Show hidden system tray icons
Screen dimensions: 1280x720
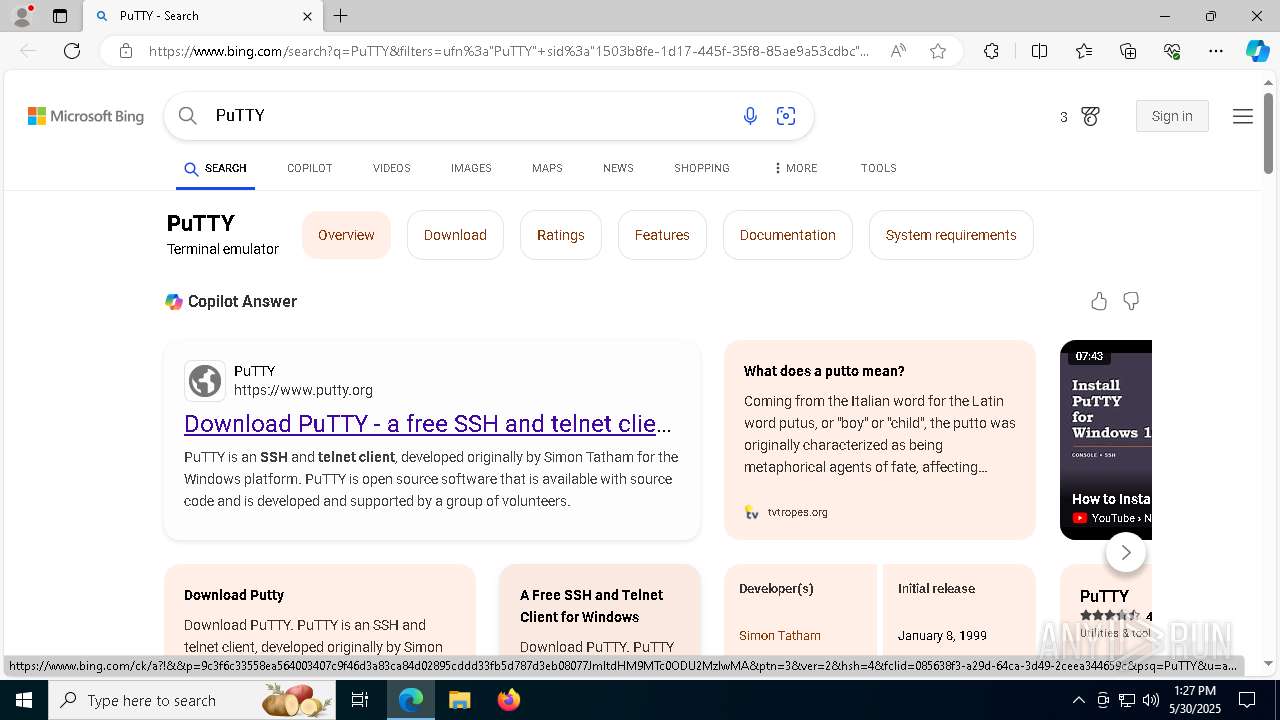click(x=1078, y=700)
